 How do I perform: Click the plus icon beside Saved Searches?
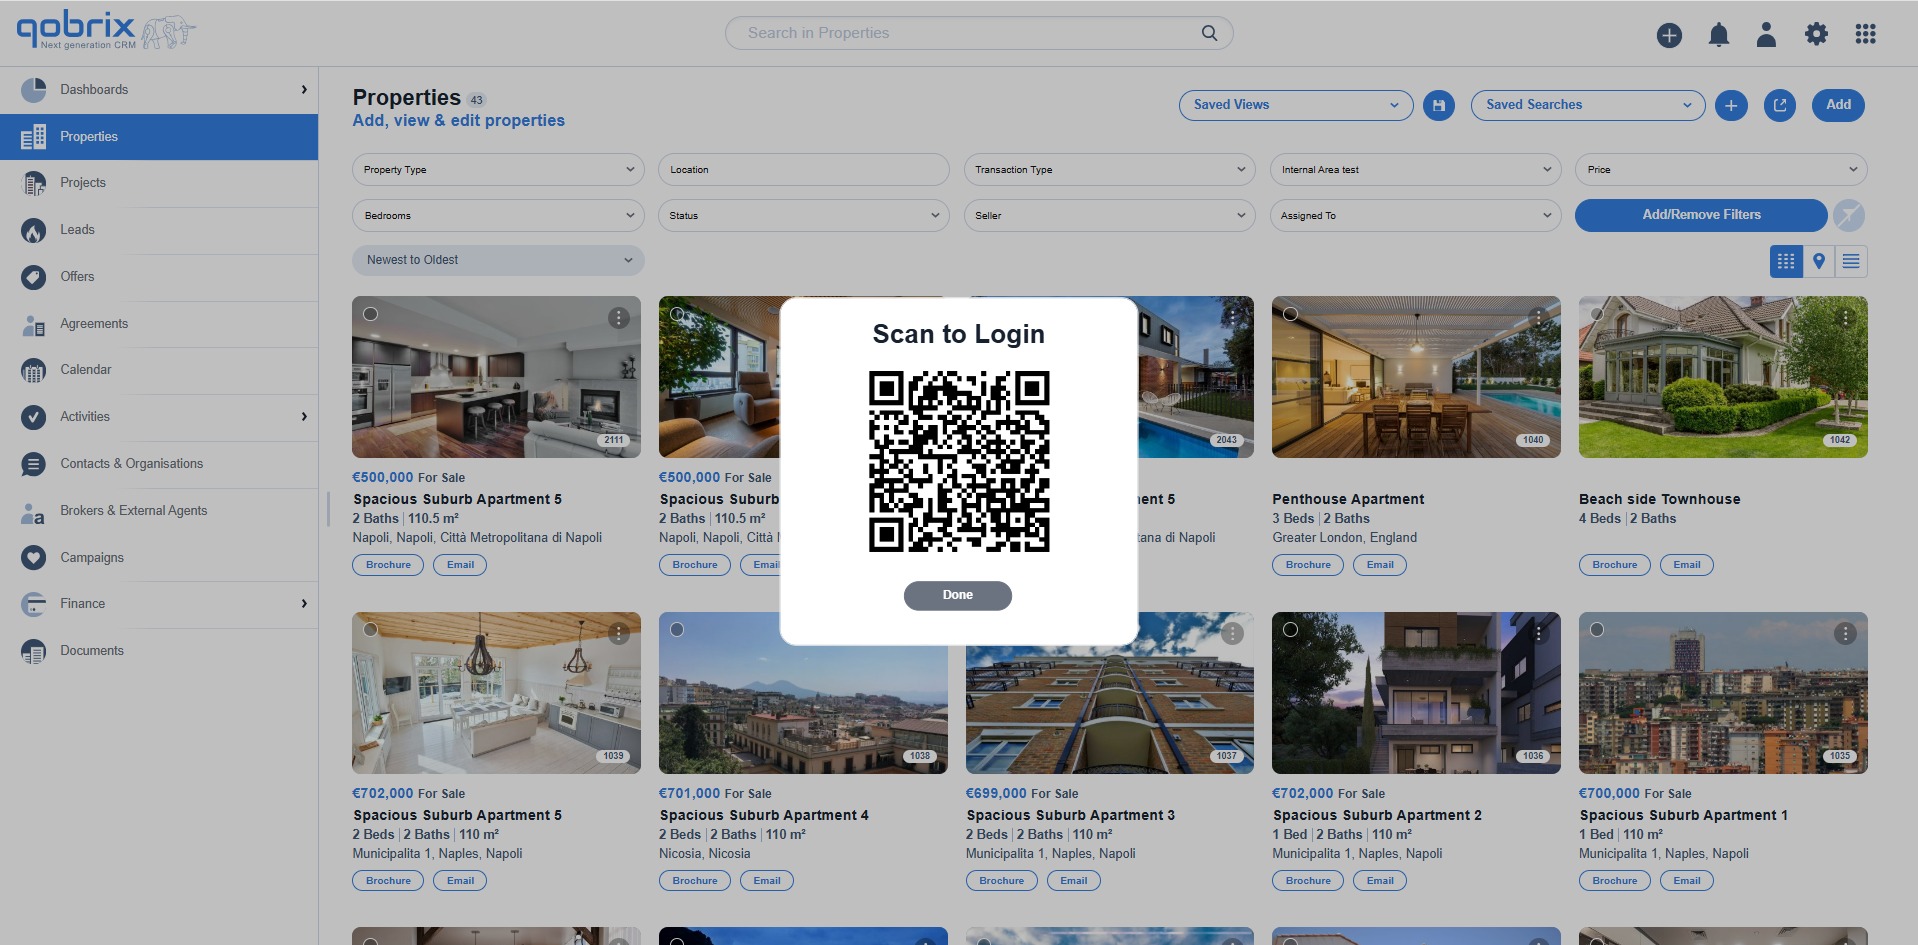(1731, 105)
